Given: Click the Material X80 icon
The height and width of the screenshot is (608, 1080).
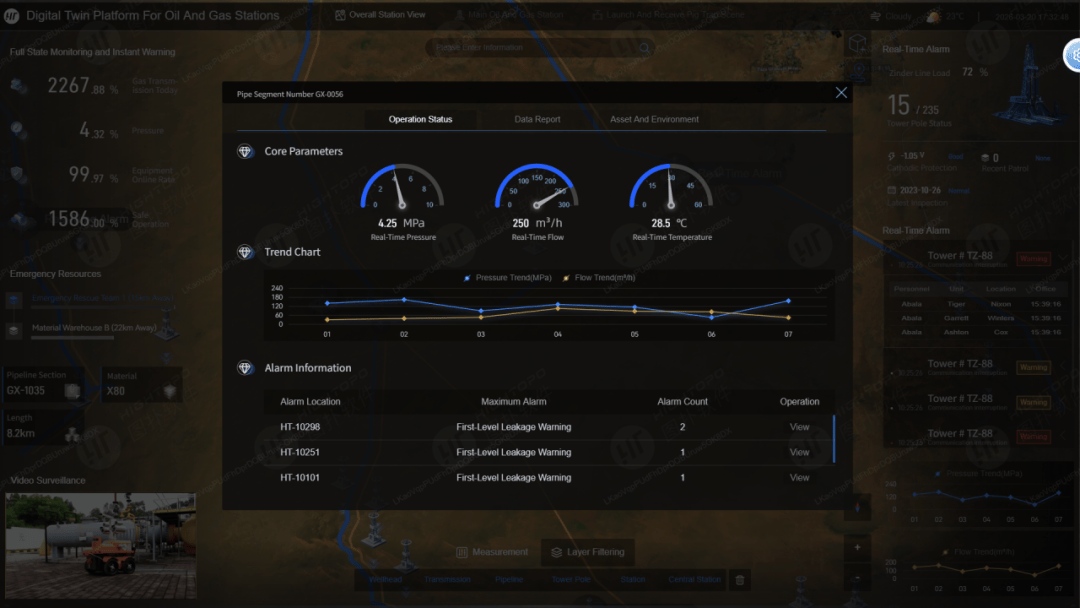Looking at the screenshot, I should pos(169,391).
